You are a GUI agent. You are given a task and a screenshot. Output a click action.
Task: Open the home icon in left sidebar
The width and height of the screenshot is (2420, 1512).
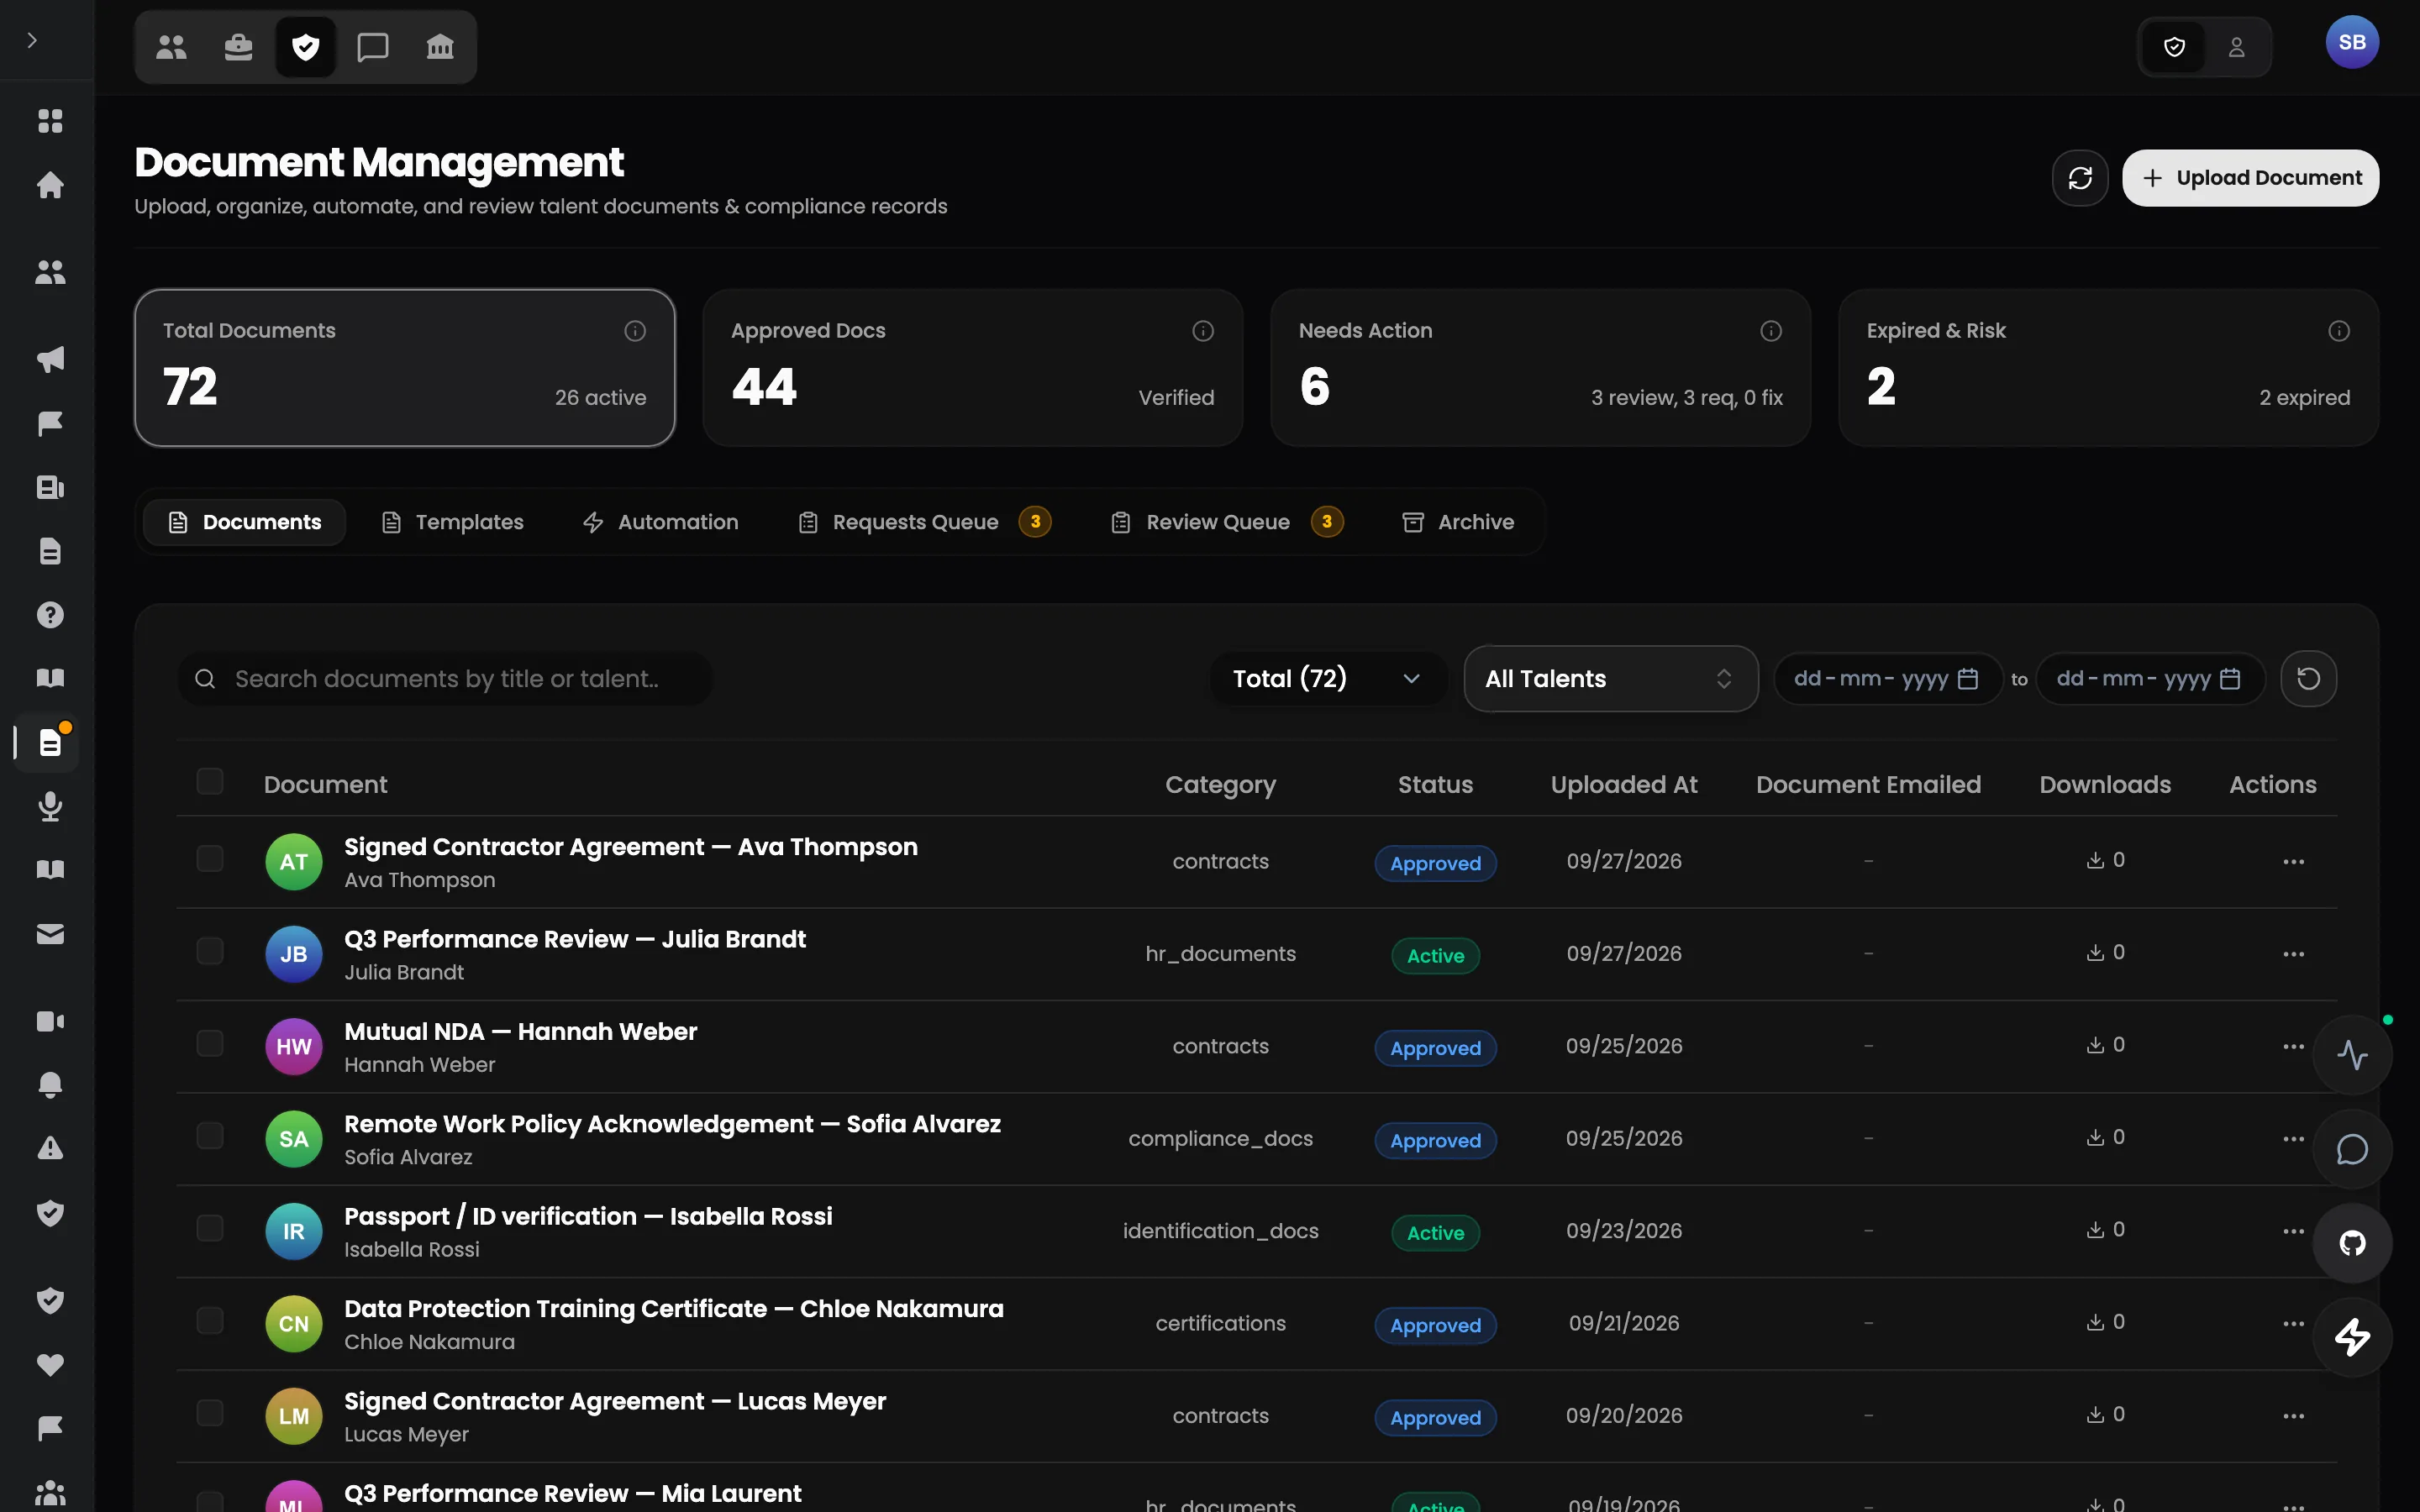[50, 185]
